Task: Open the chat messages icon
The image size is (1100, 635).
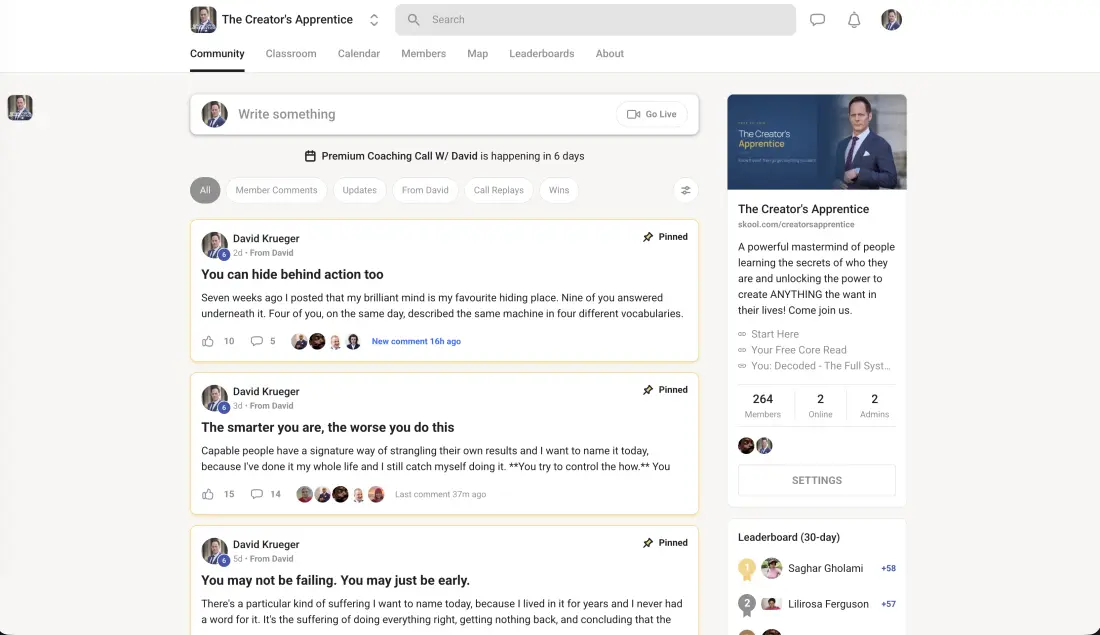Action: click(x=817, y=20)
